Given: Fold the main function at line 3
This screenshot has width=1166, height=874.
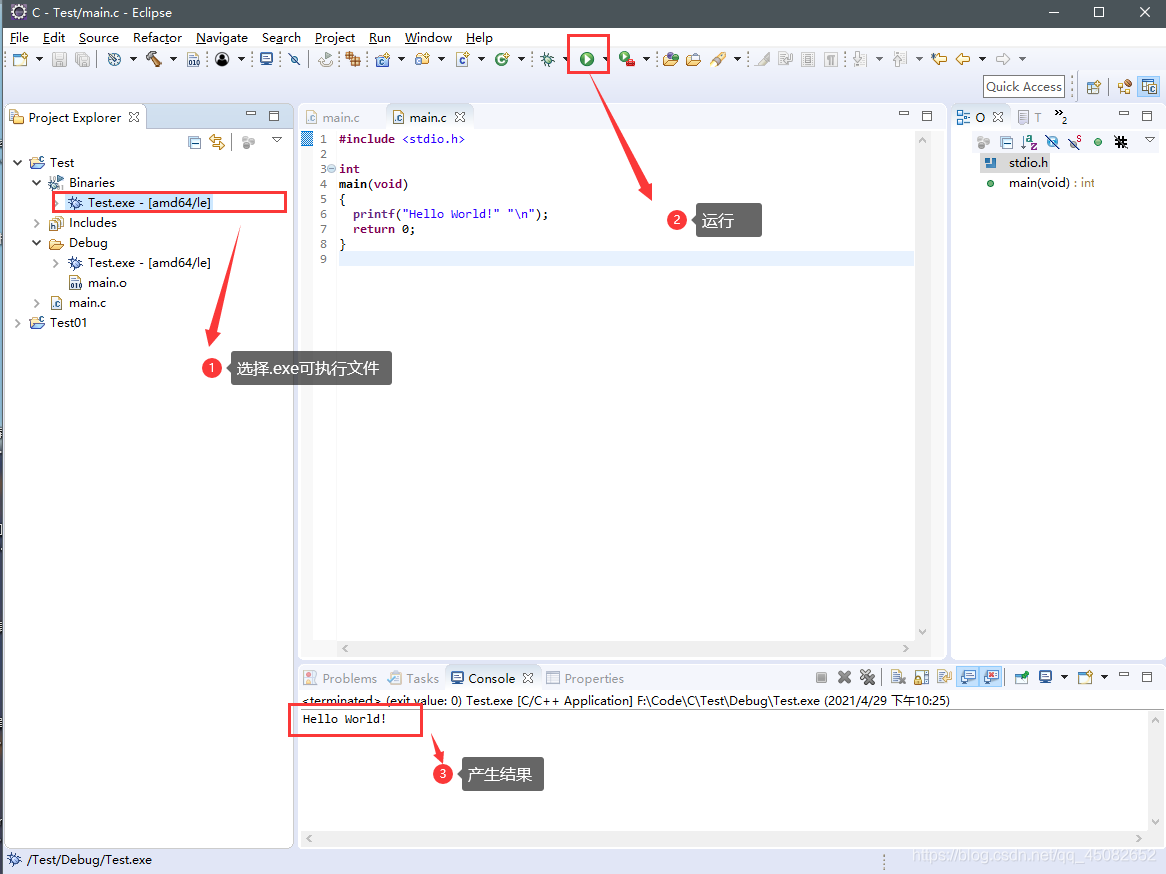Looking at the screenshot, I should 332,169.
